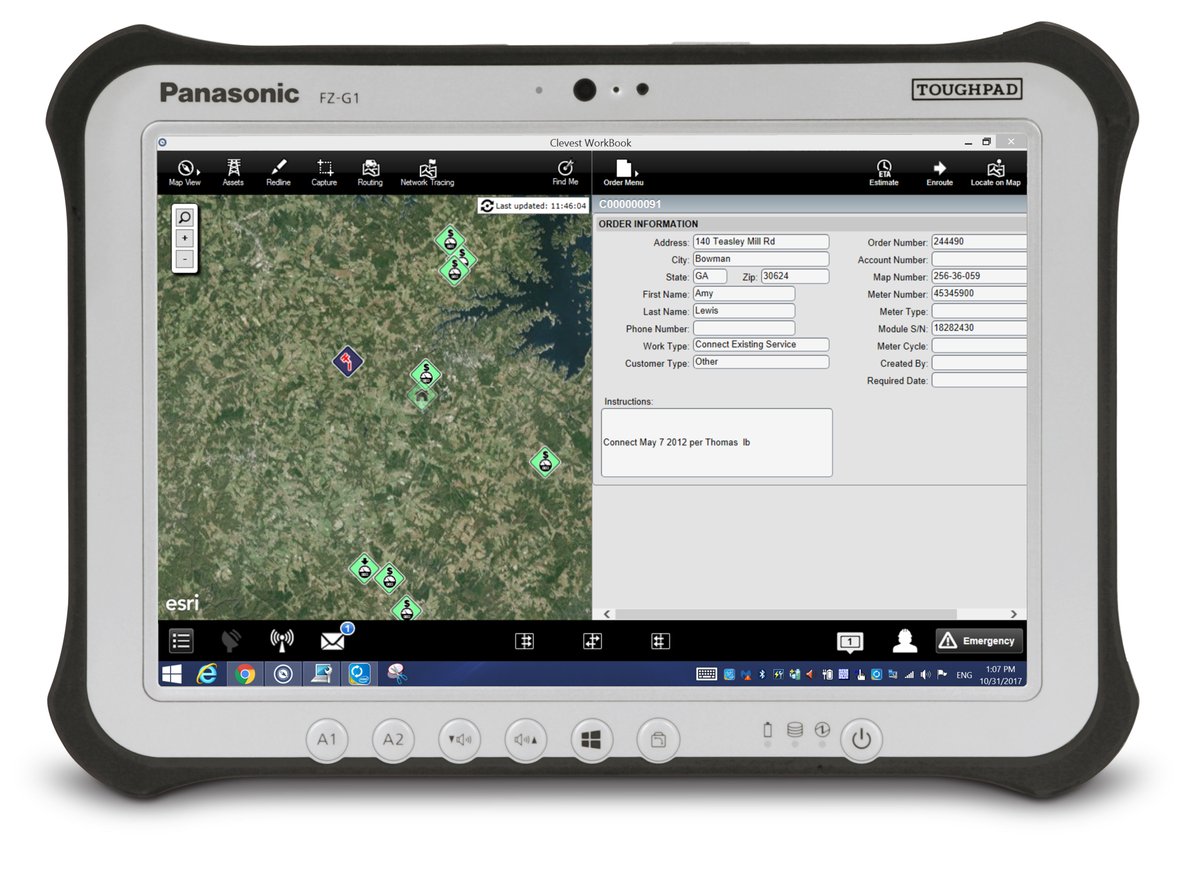The height and width of the screenshot is (880, 1200).
Task: Click the horizontal scrollbar left arrow
Action: click(606, 614)
